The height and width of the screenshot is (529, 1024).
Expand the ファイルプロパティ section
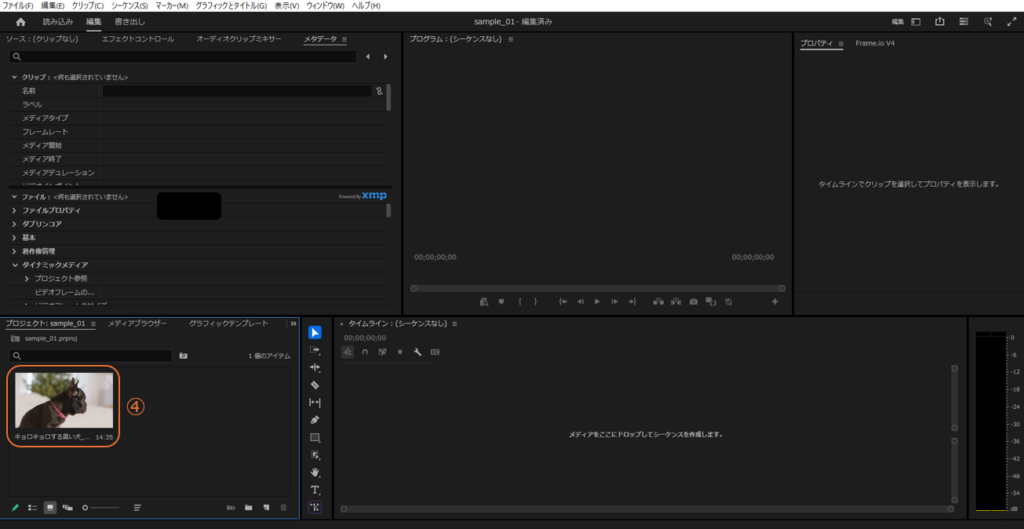(14, 210)
